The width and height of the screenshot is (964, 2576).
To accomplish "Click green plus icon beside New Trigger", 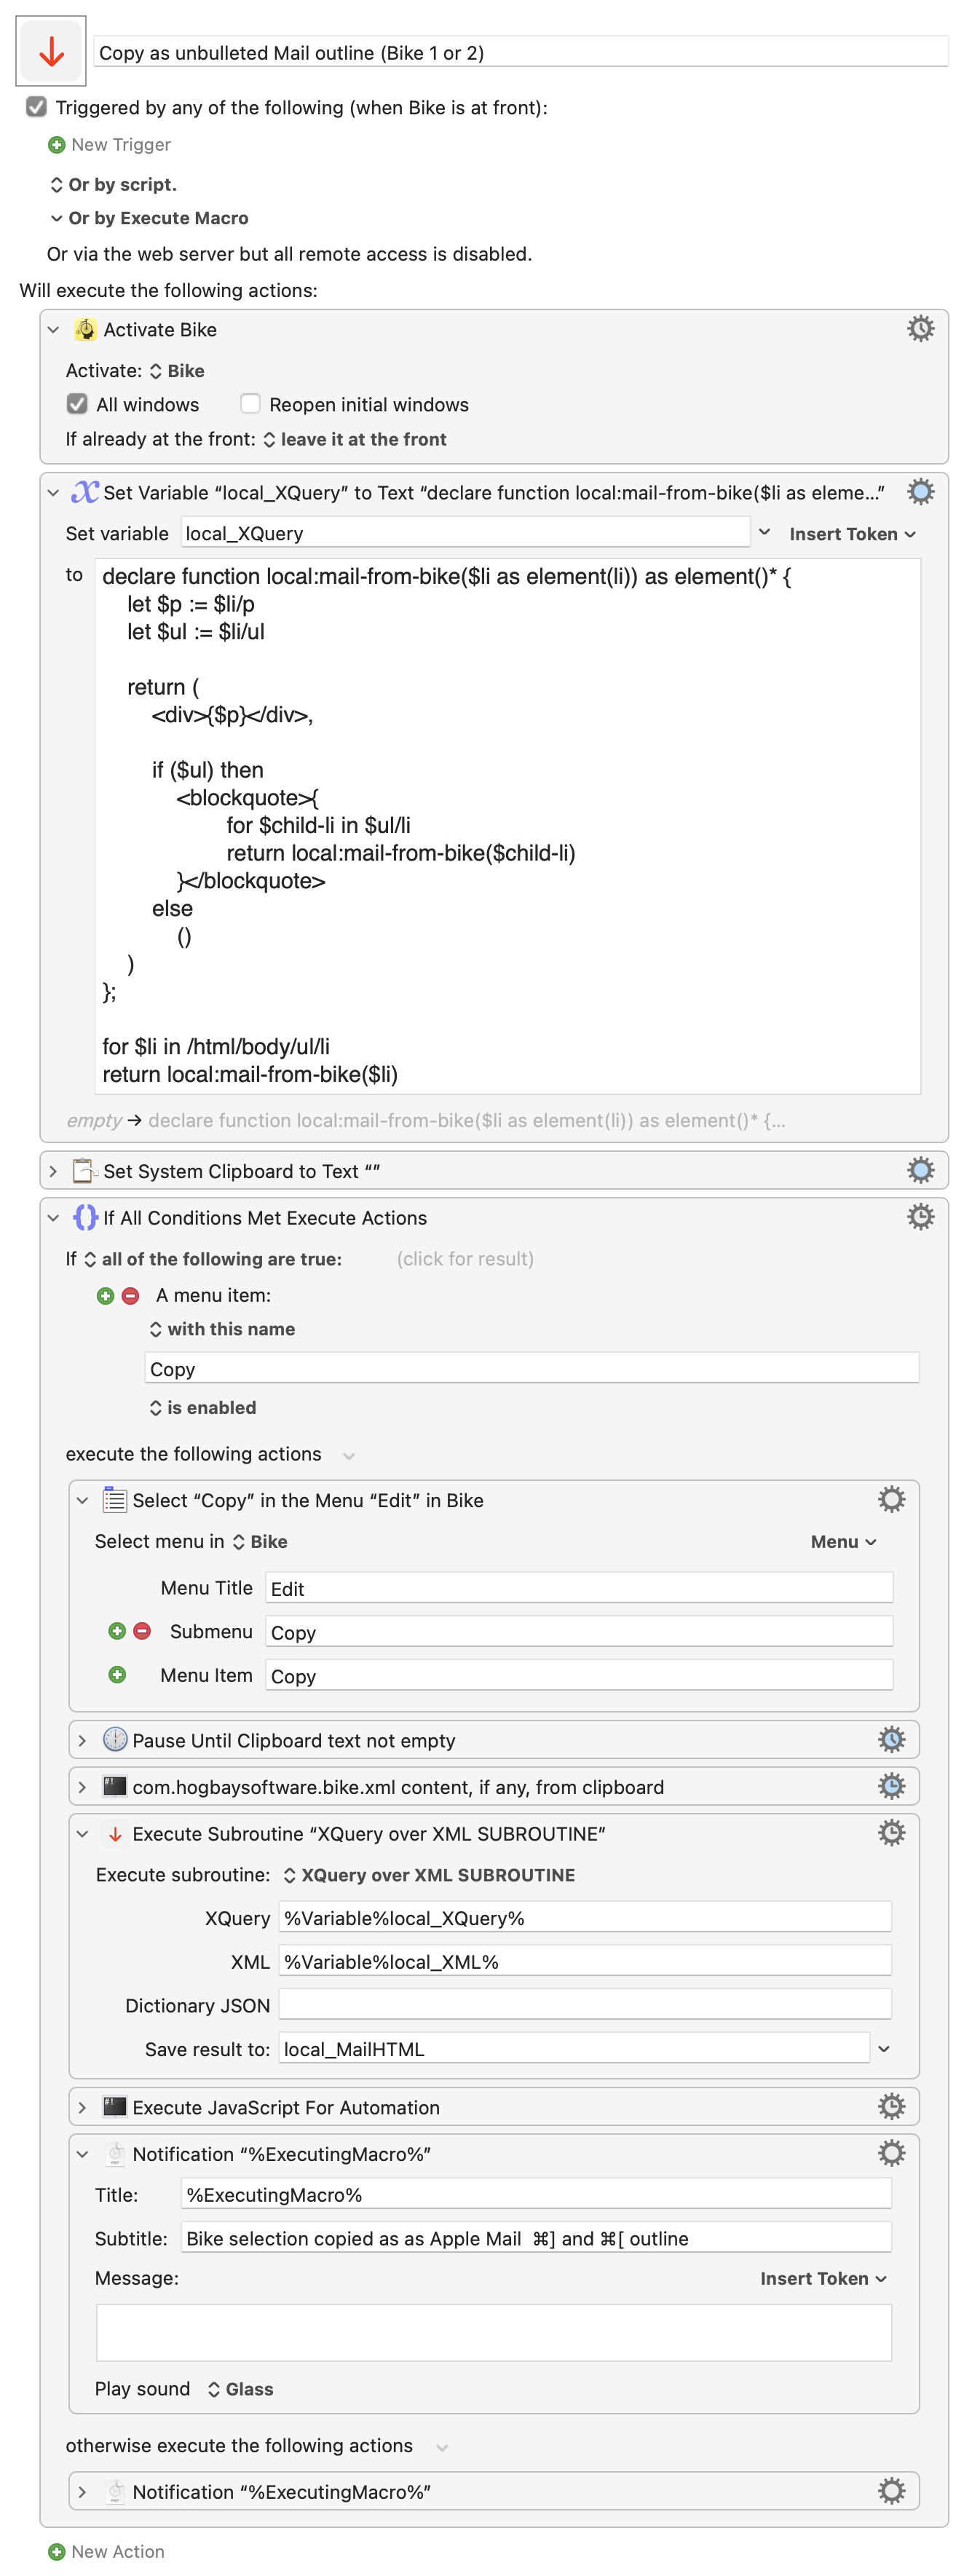I will pos(57,145).
